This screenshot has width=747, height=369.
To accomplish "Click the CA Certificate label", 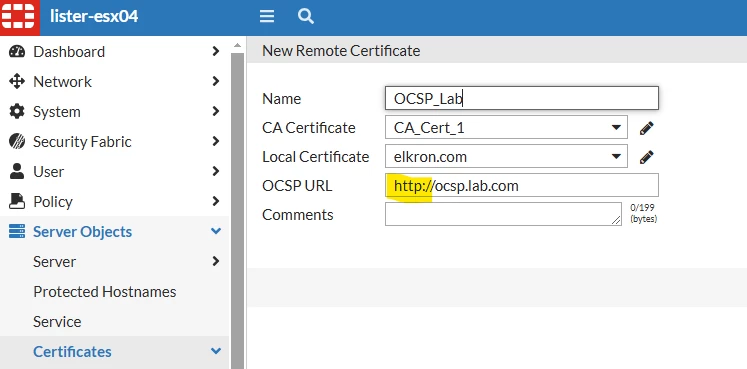I will [309, 128].
